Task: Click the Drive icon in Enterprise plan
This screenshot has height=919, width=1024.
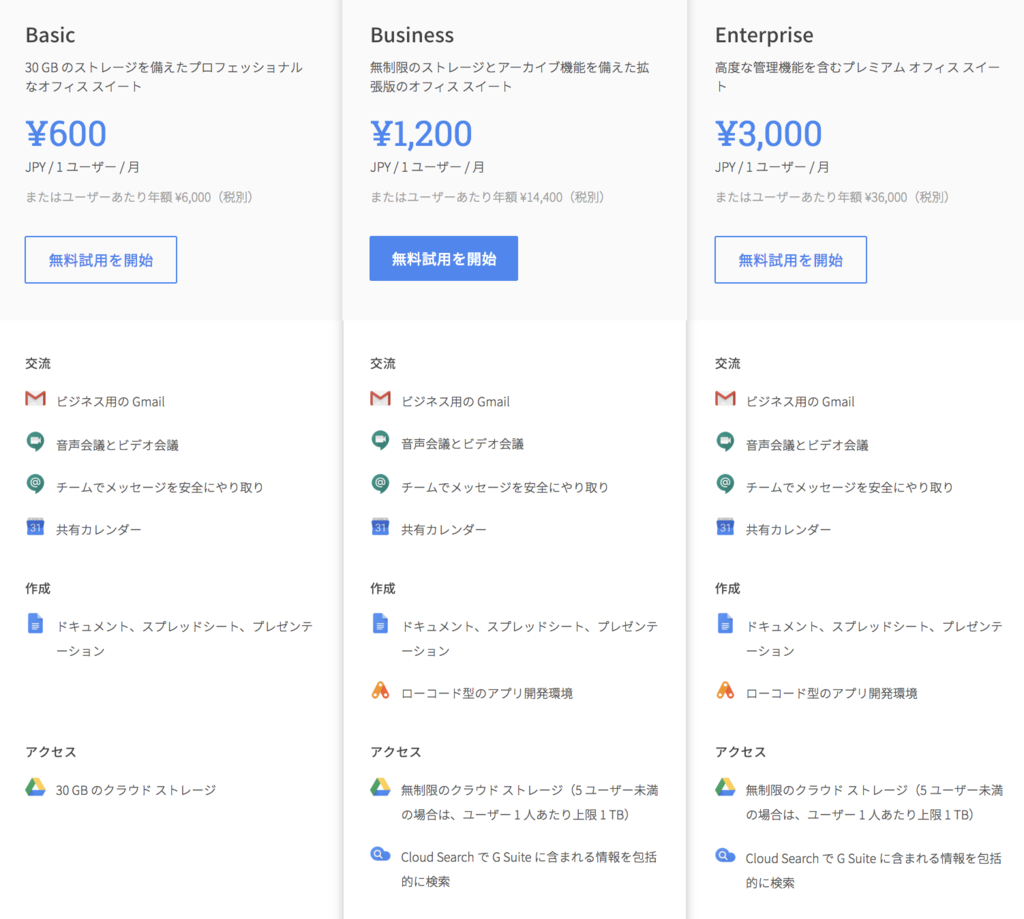Action: [x=725, y=787]
